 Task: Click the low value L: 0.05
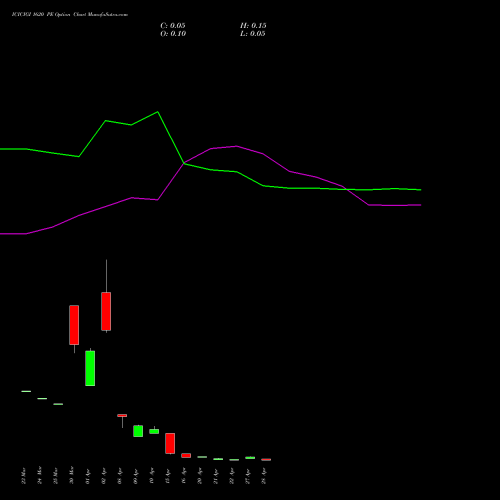point(253,34)
